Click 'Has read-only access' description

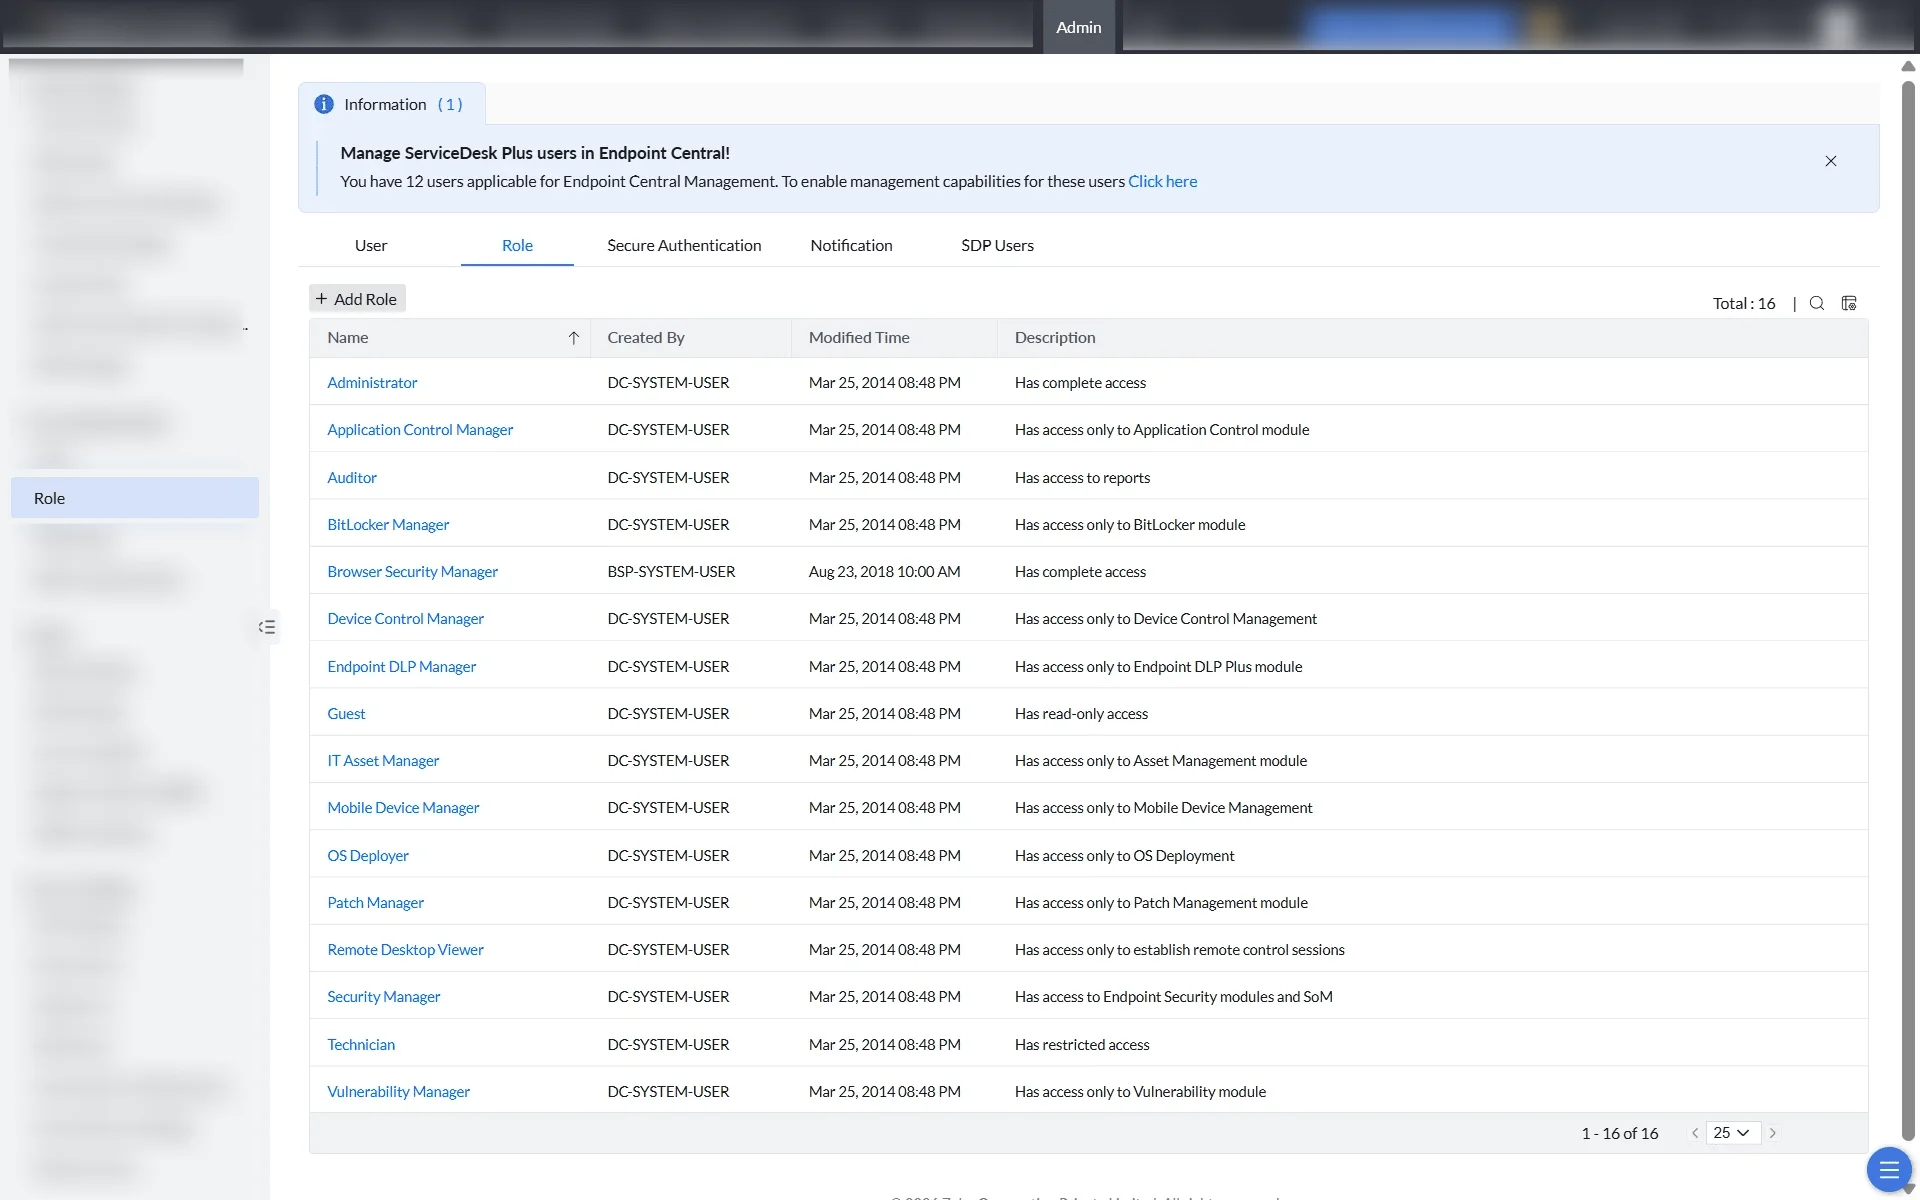click(x=1081, y=713)
